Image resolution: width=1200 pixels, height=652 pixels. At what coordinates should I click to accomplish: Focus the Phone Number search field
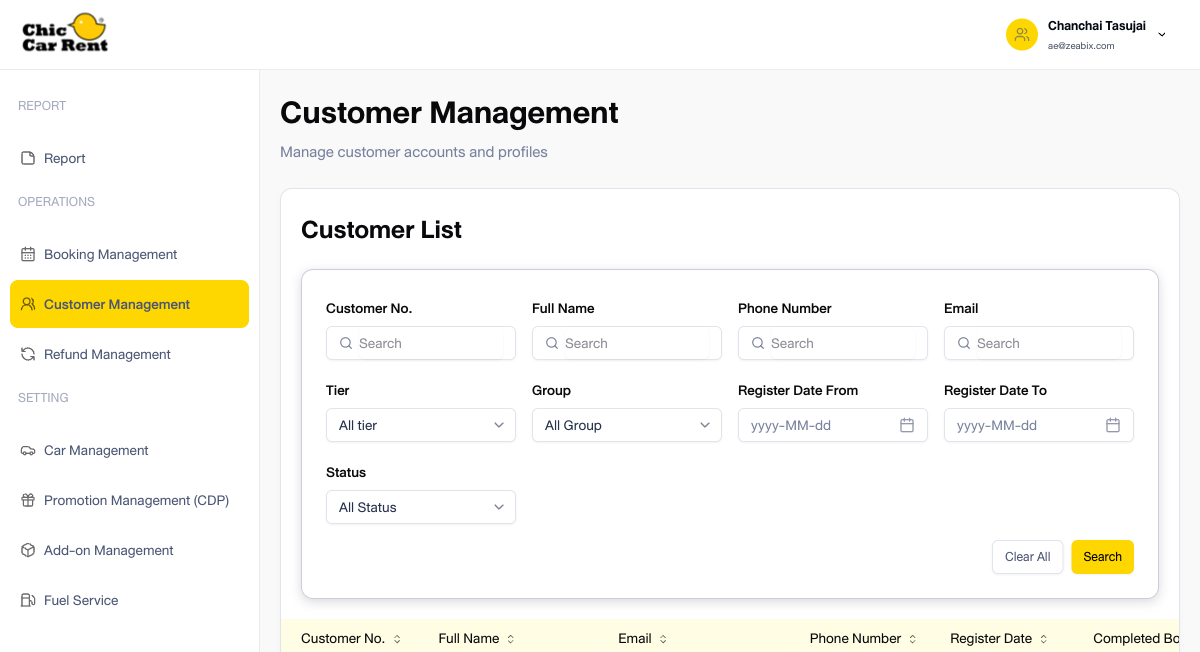point(833,343)
